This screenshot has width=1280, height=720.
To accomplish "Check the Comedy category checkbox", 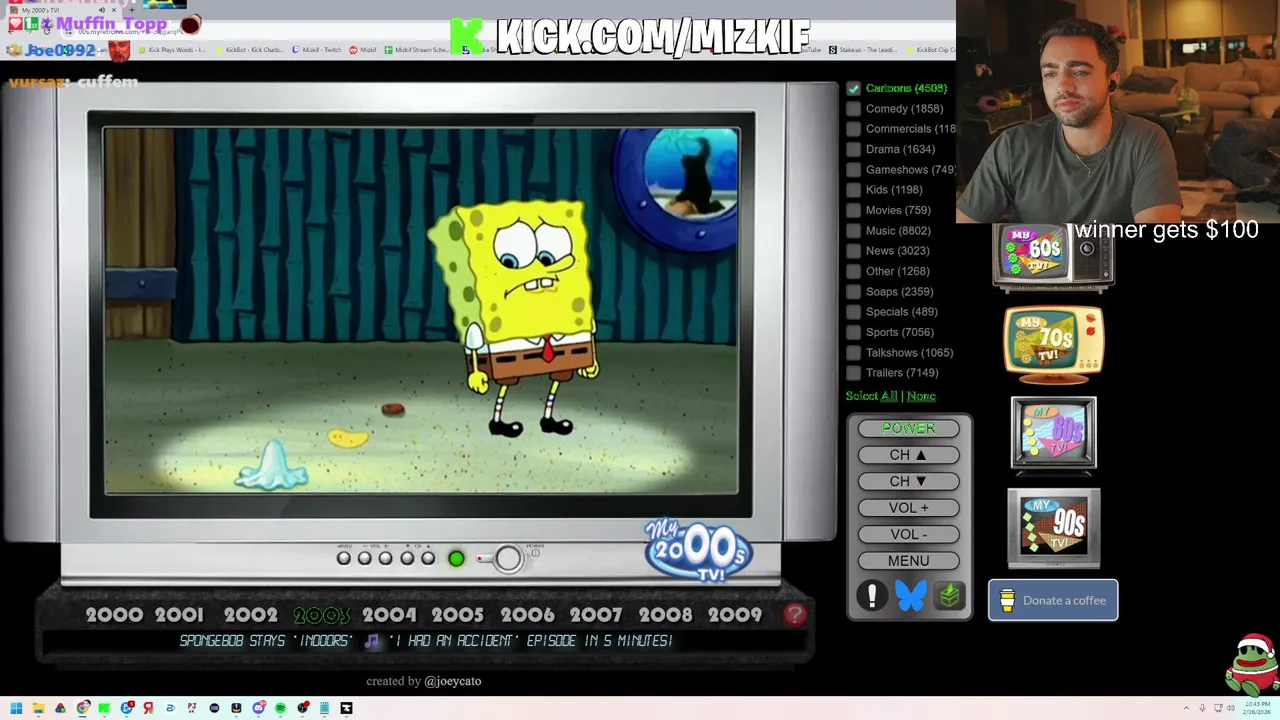I will 853,108.
